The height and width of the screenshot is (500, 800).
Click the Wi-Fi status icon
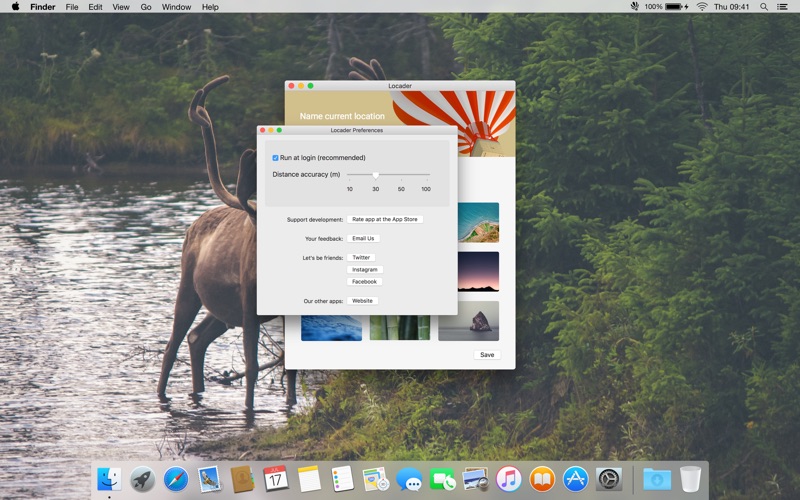tap(701, 7)
